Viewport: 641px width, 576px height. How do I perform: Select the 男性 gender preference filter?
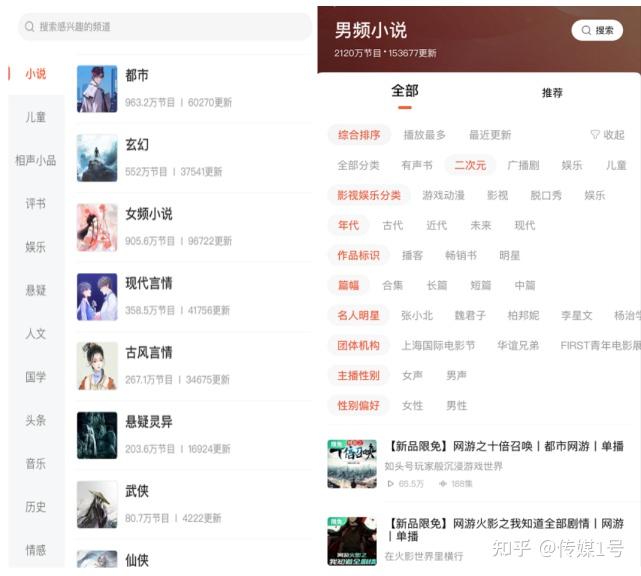coord(456,406)
